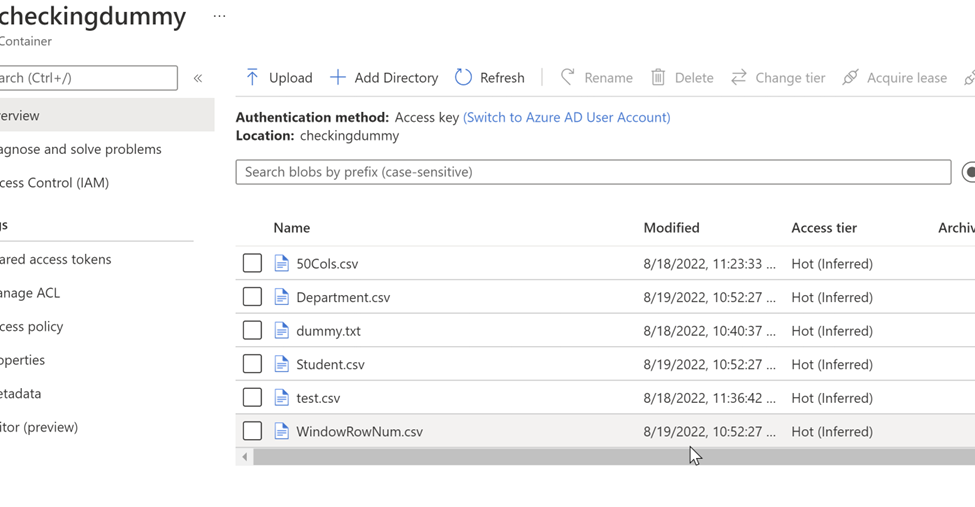Screen dimensions: 975x507
Task: Tick the dummy.txt checkbox
Action: point(252,330)
